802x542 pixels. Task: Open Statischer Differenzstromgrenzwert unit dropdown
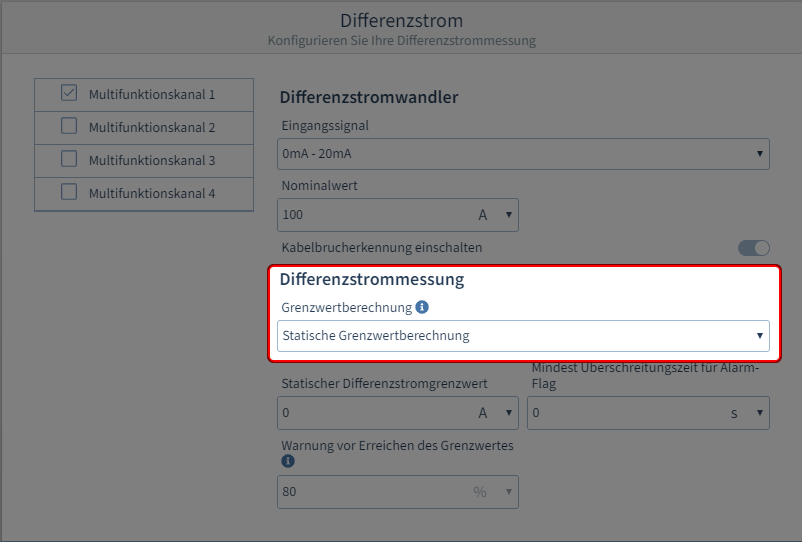496,413
